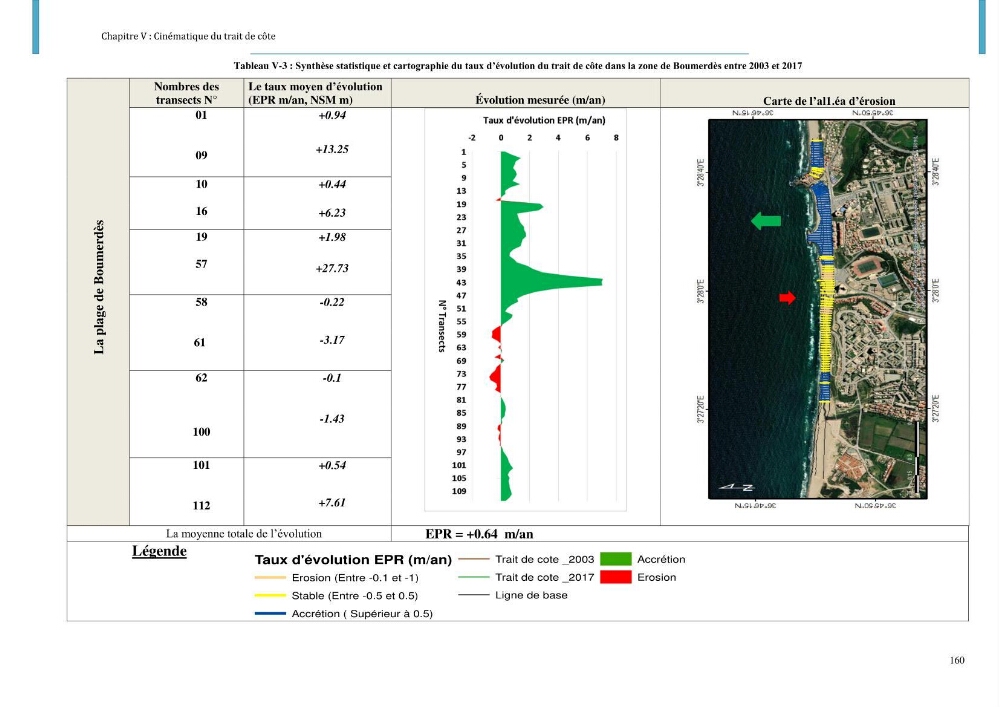1000x707 pixels.
Task: Click the rate value '-3.17'
Action: 332,340
